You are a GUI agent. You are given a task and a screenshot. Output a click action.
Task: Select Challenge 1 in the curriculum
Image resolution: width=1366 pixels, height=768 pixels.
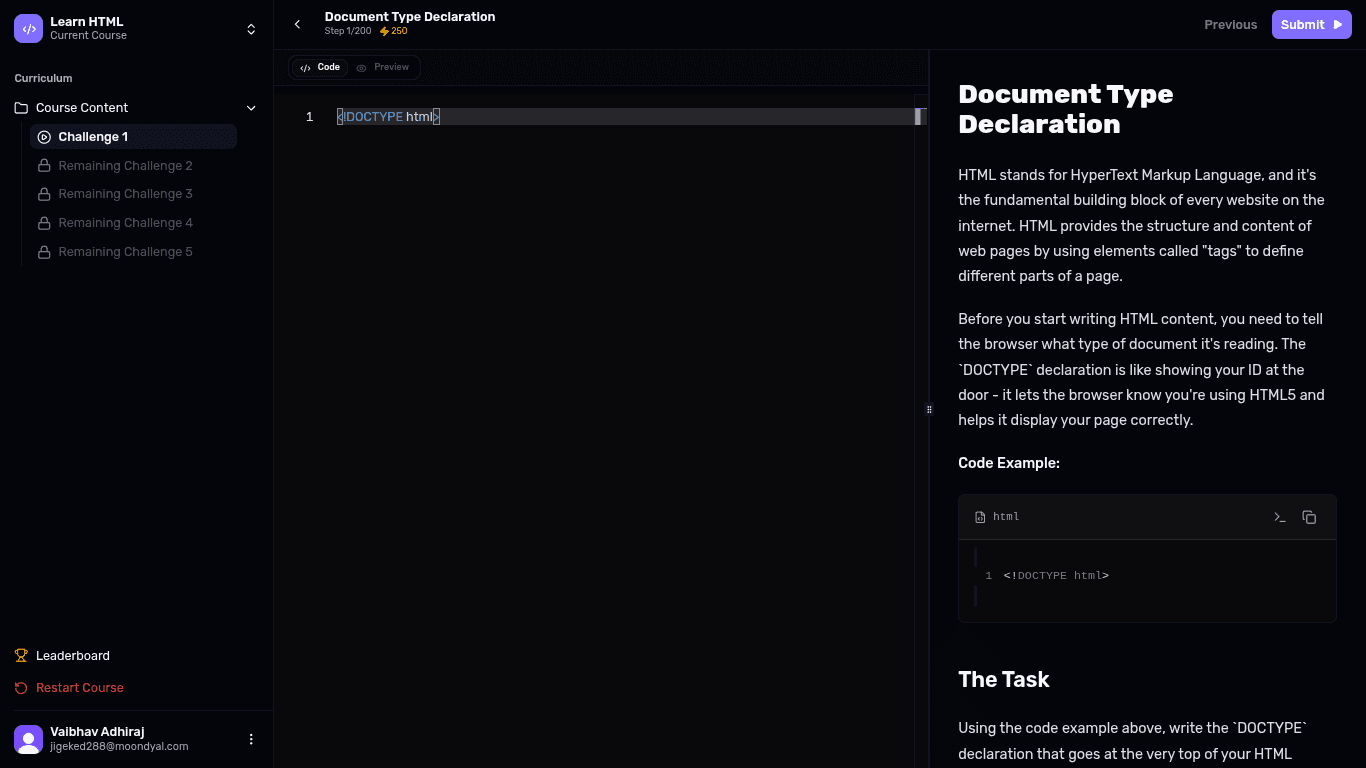(x=93, y=137)
